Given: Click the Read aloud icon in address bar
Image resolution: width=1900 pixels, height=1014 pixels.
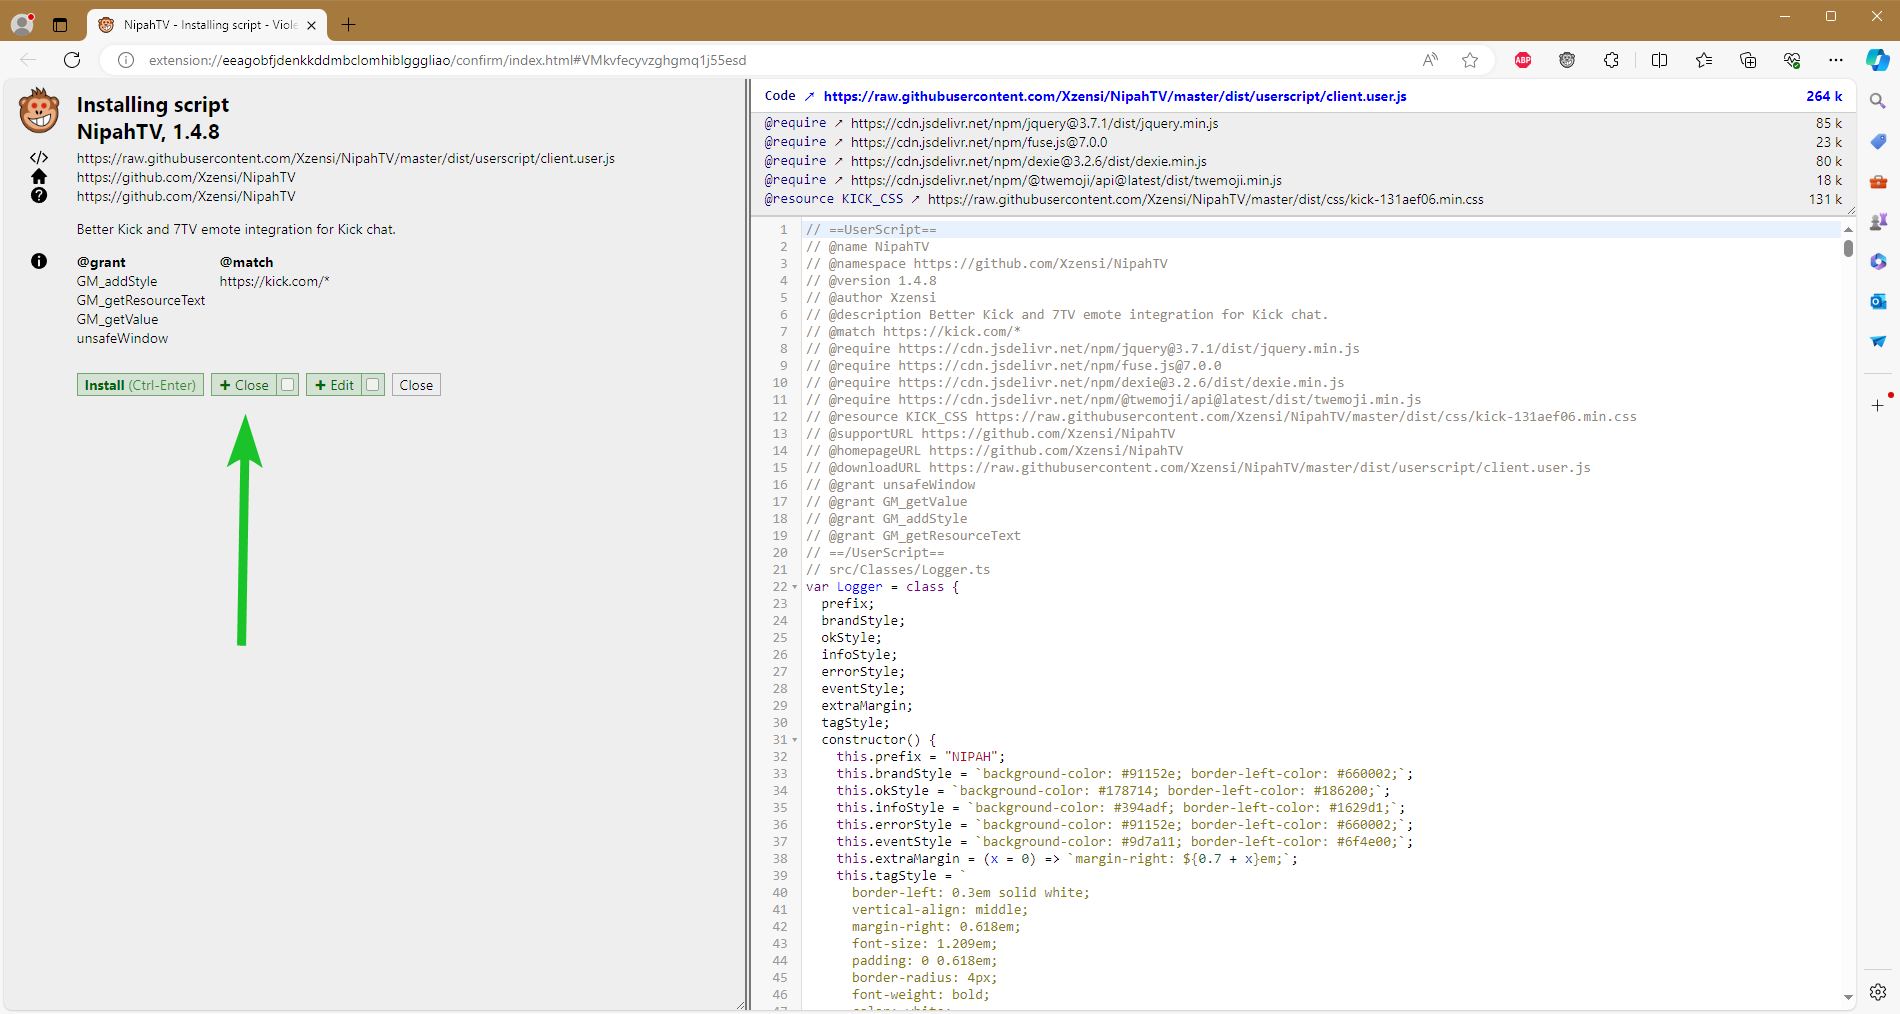Looking at the screenshot, I should tap(1430, 60).
